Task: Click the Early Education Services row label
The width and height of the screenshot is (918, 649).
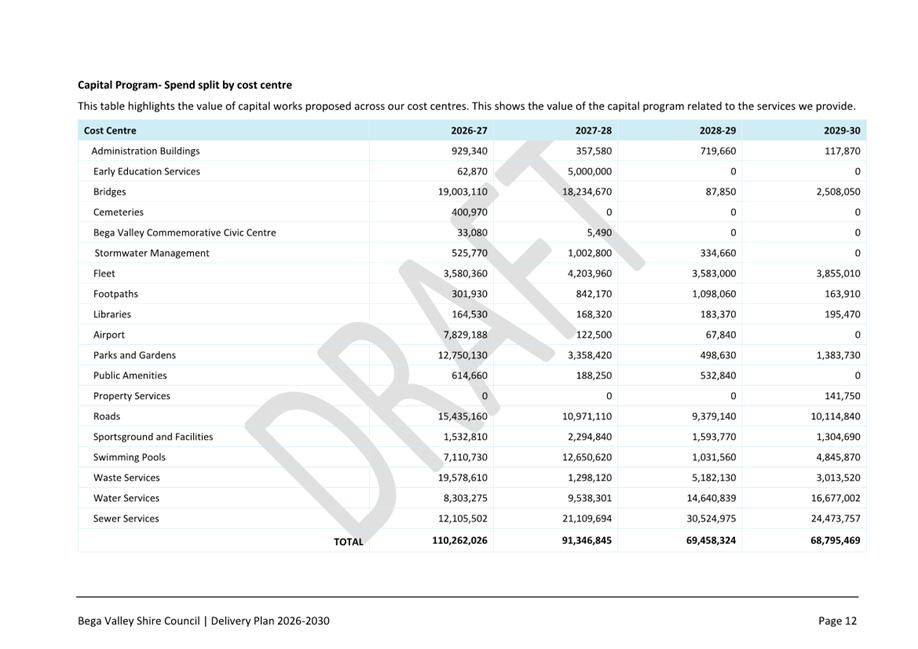Action: click(x=146, y=171)
